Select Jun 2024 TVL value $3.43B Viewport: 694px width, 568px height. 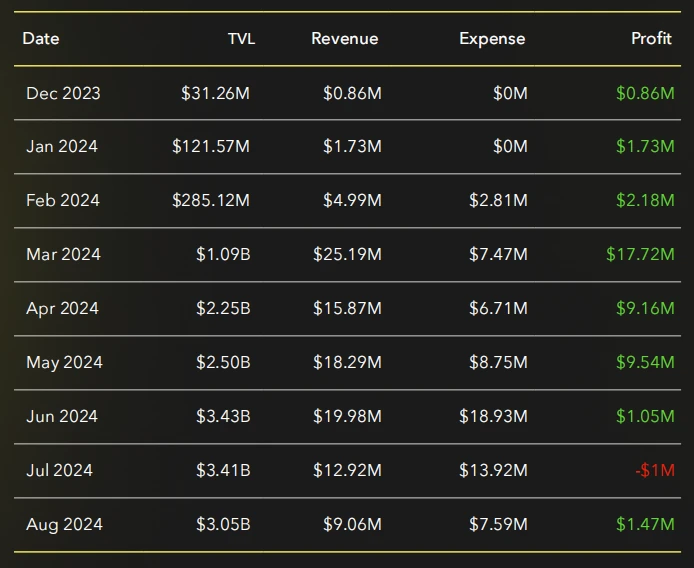[x=223, y=417]
